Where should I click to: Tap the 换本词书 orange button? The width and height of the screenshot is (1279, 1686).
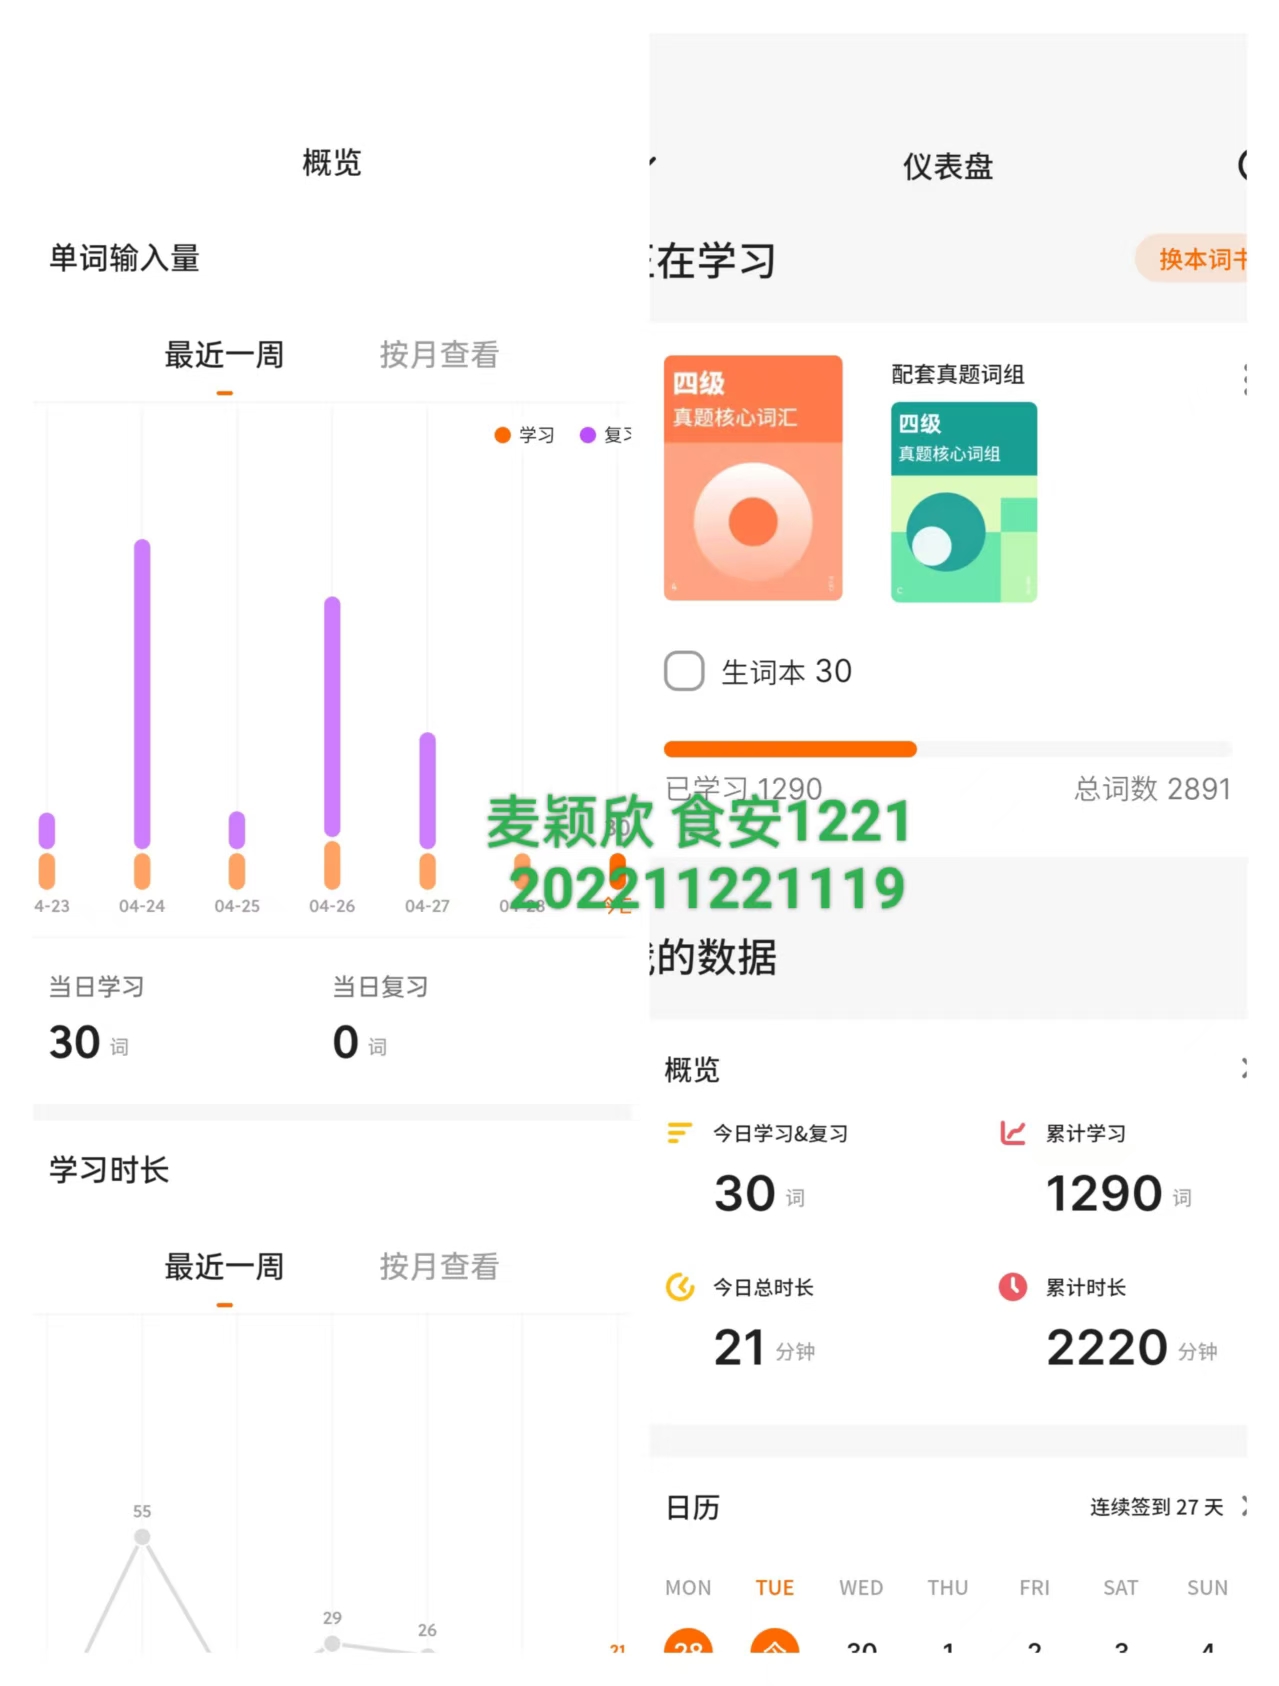1191,259
